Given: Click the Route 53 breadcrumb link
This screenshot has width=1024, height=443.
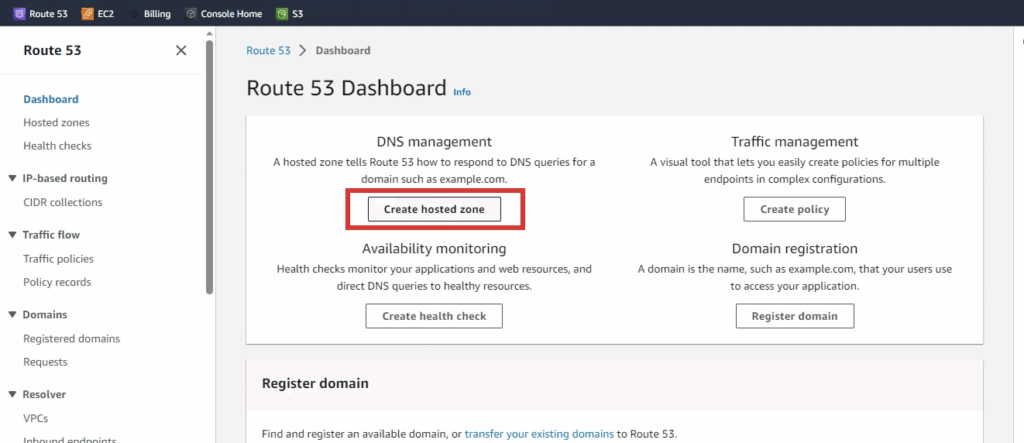Looking at the screenshot, I should (x=268, y=50).
